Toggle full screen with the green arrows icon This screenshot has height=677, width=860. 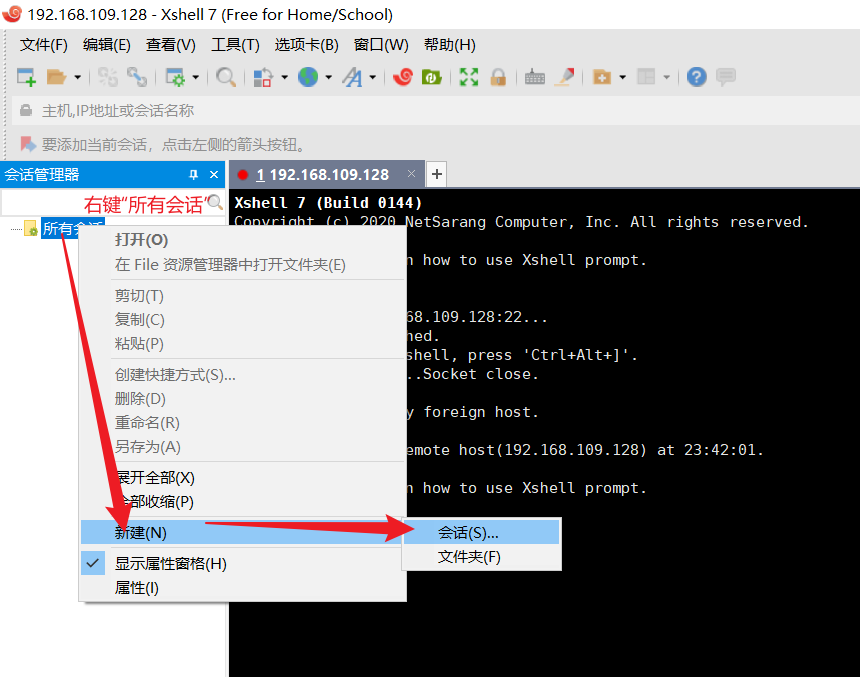[469, 77]
